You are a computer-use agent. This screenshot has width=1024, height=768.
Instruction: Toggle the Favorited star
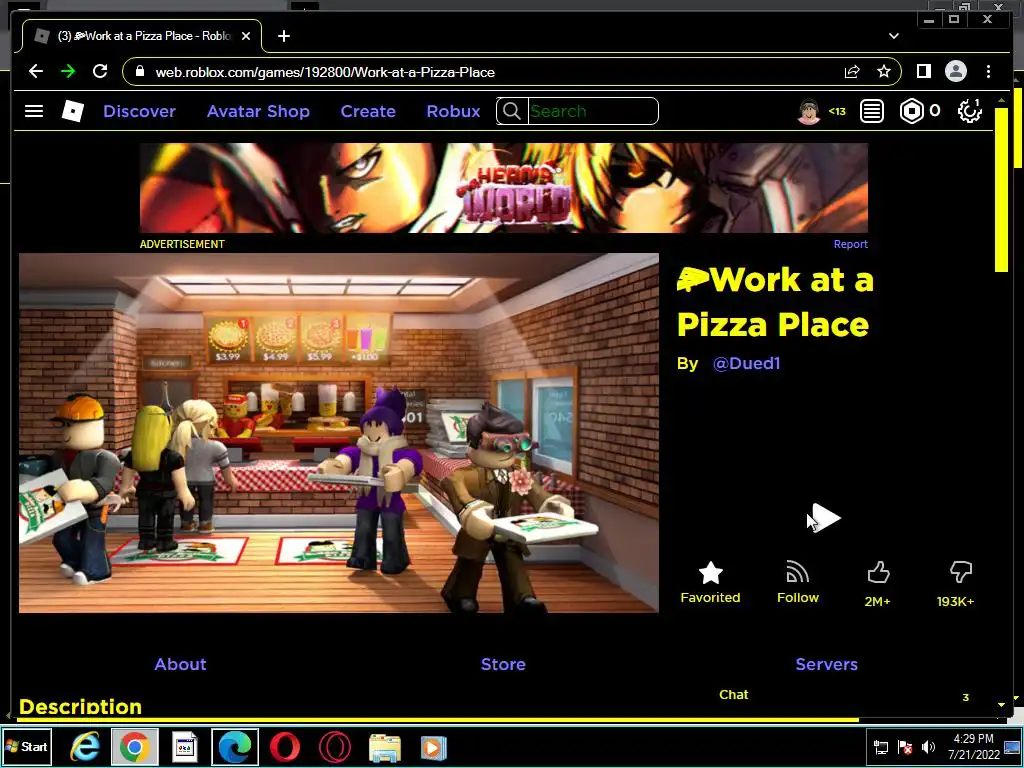[711, 573]
